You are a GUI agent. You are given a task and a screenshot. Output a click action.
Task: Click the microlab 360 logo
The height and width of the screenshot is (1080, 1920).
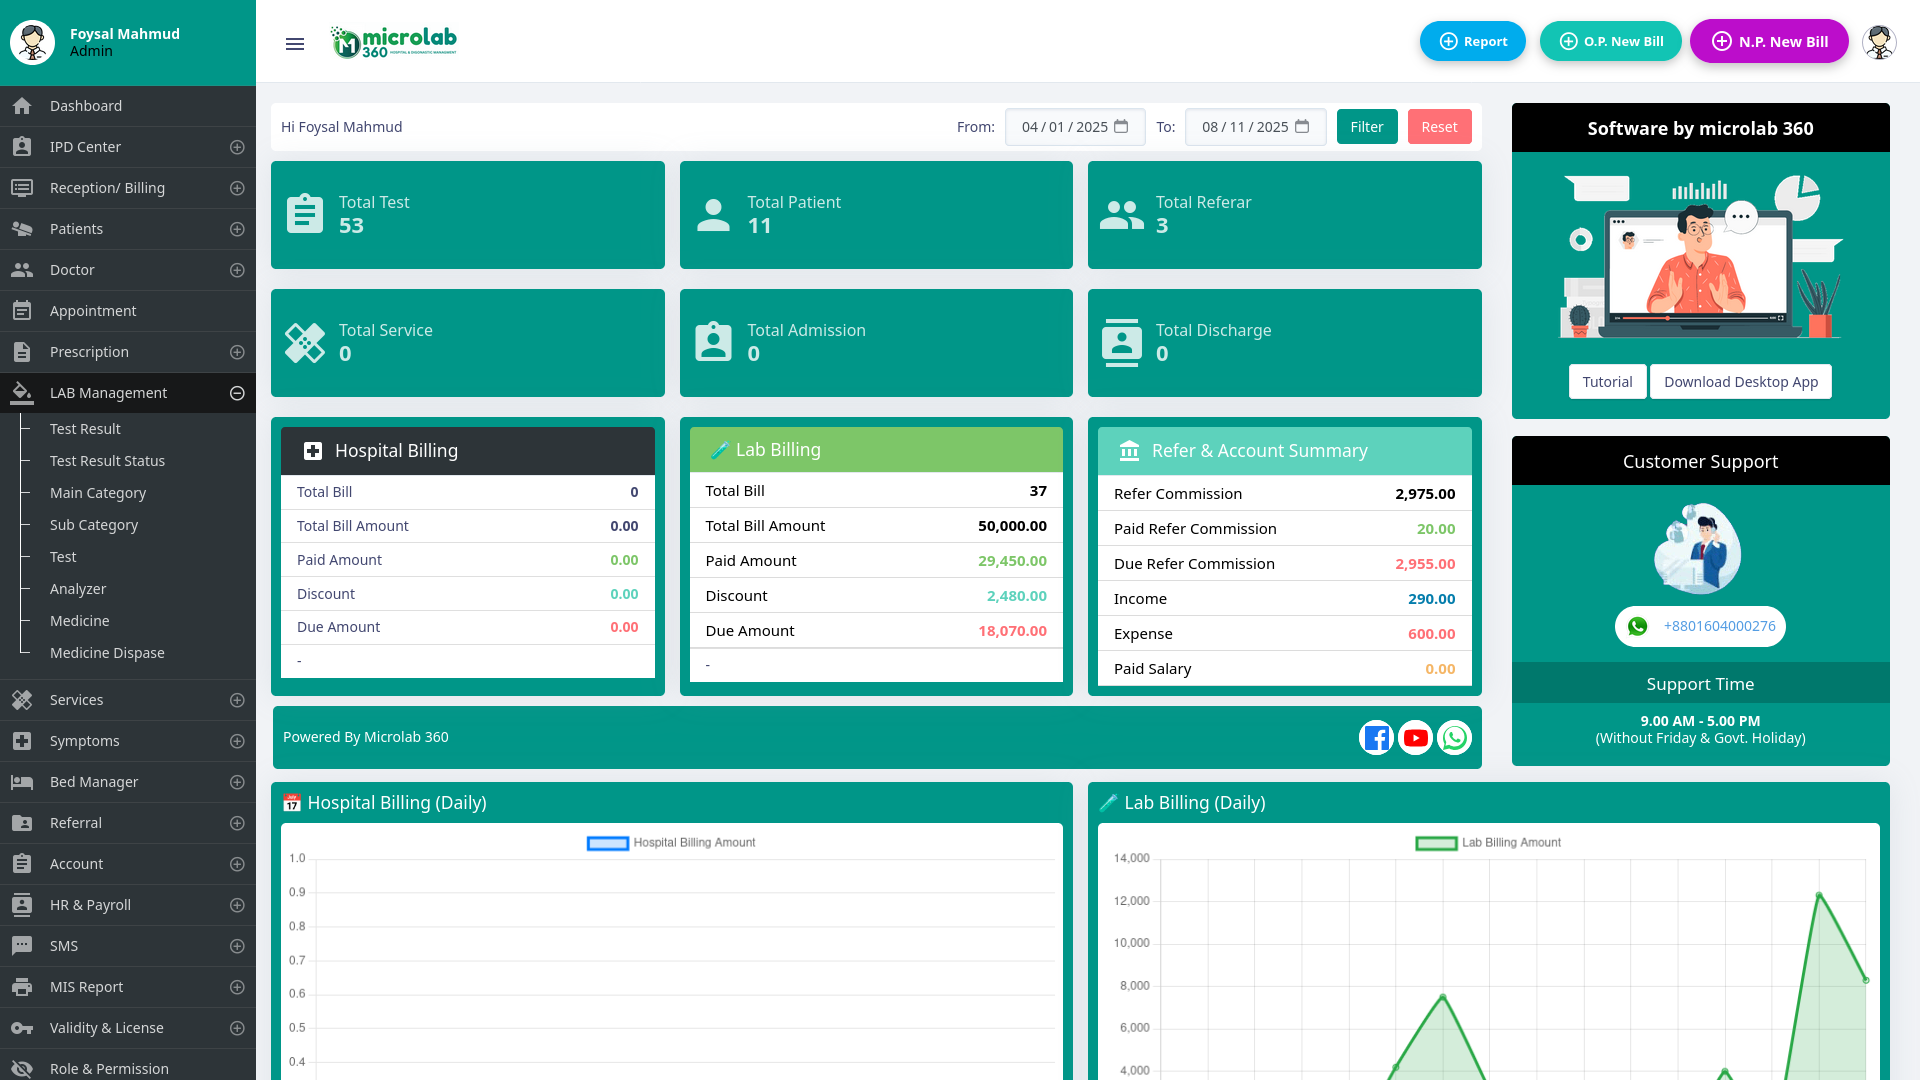(393, 42)
